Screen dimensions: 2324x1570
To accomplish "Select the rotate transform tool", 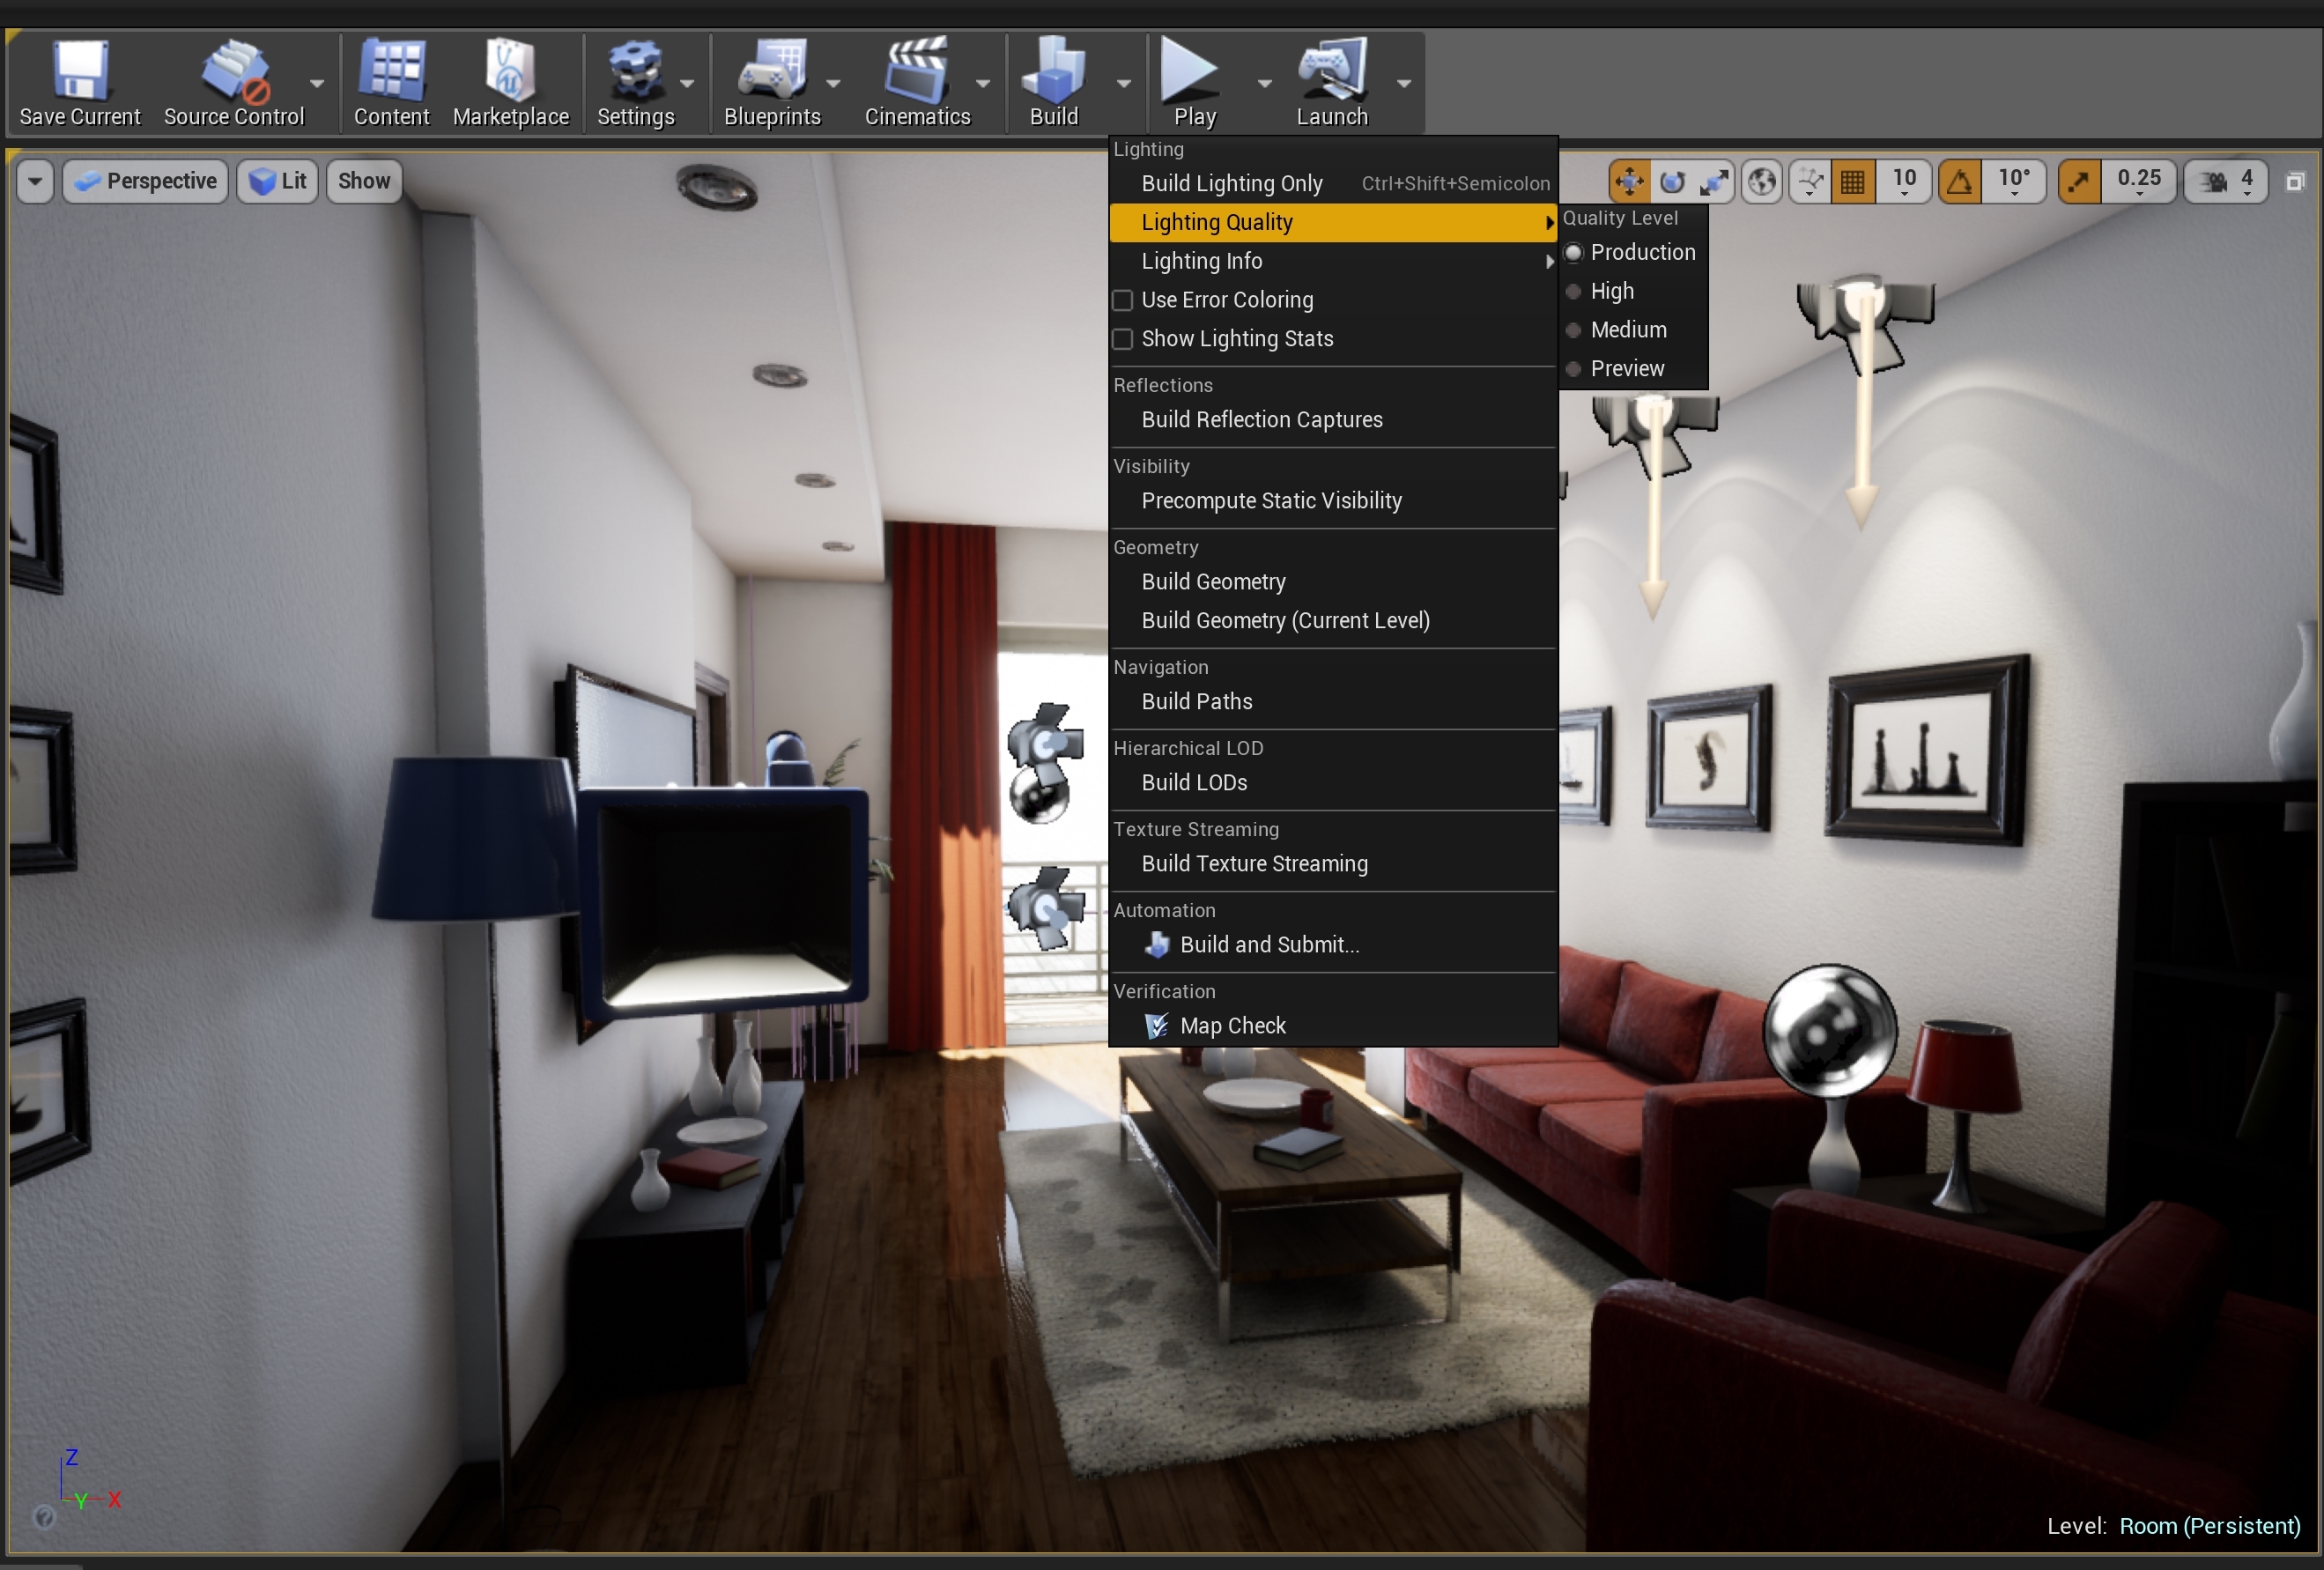I will click(1672, 181).
